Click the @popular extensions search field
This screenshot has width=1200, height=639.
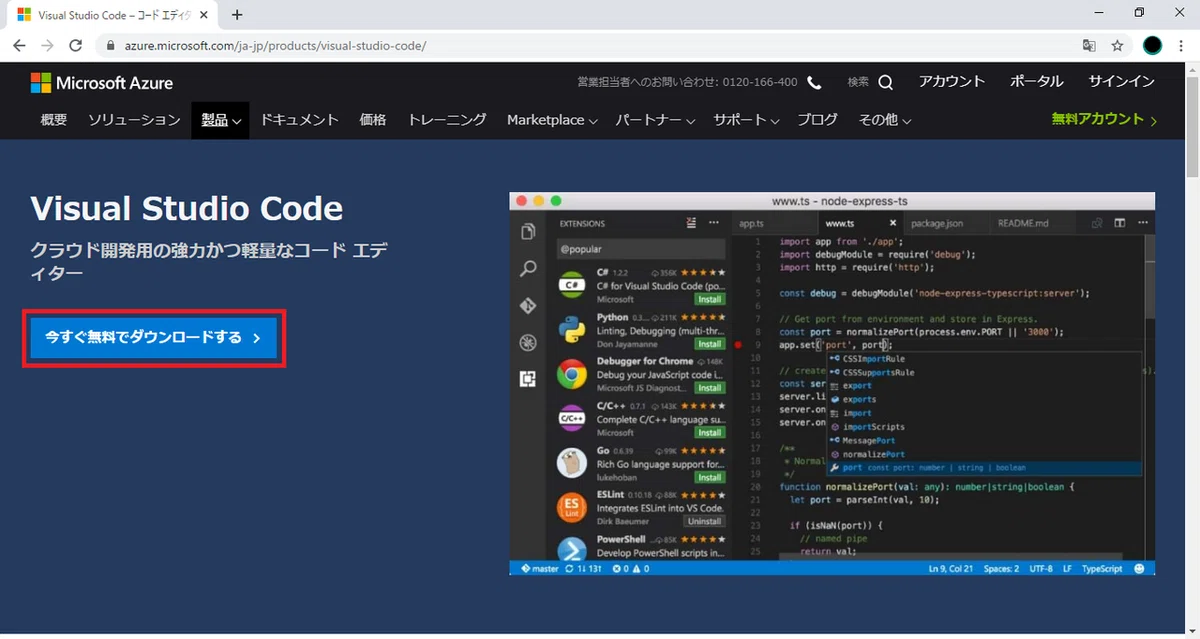(x=640, y=249)
